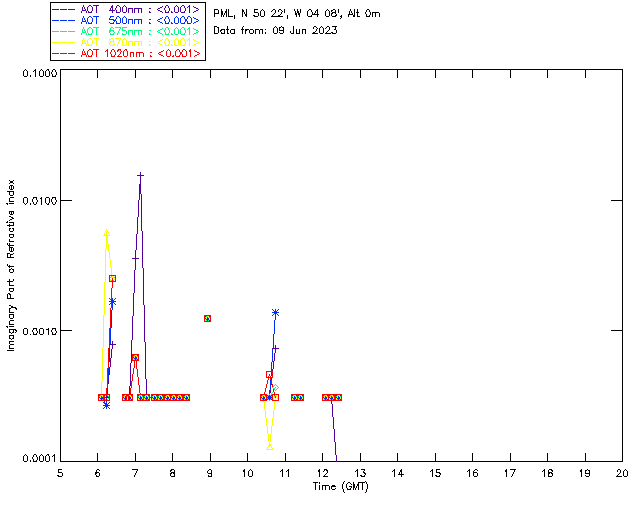Click the blue asterisk peak near hour 10.7

276,313
